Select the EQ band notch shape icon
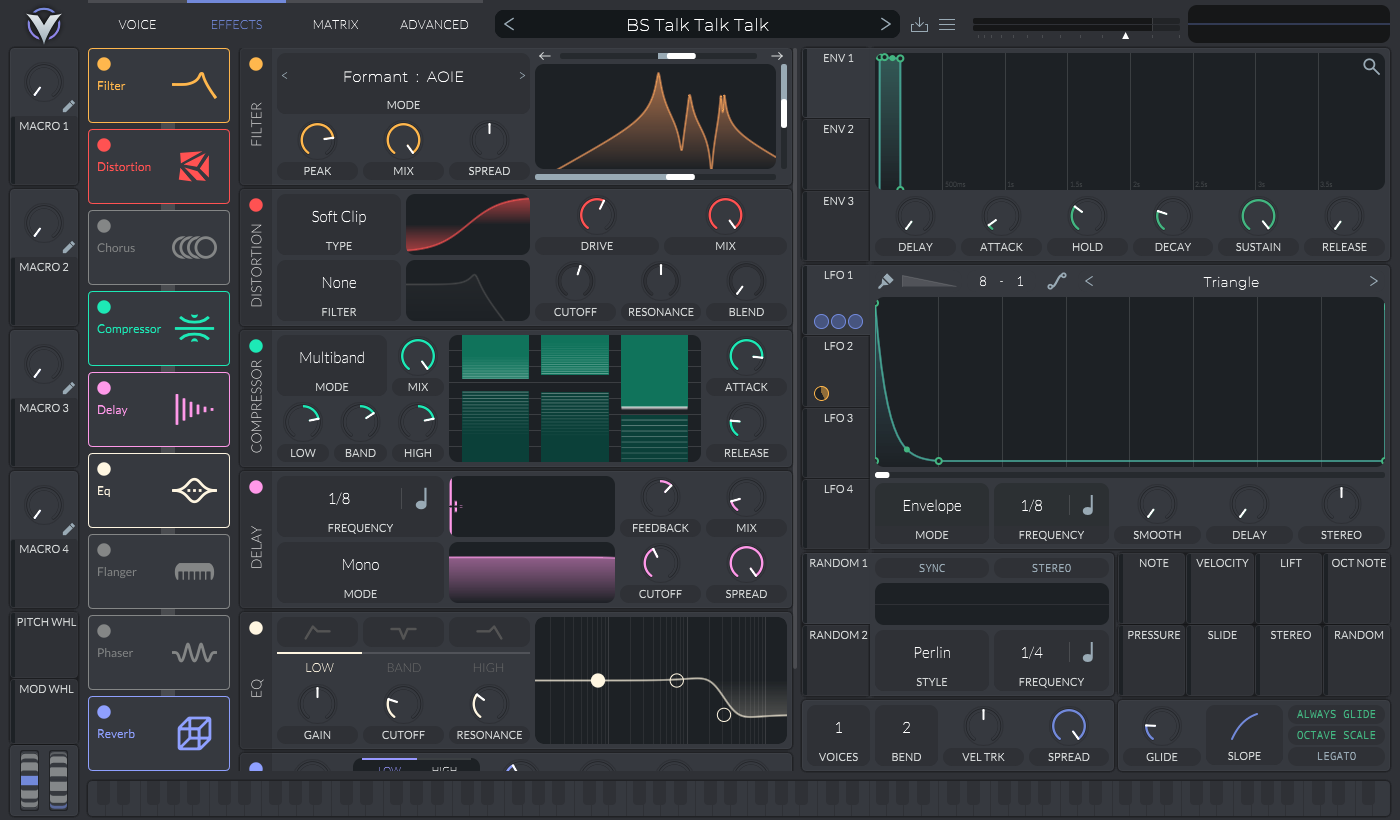This screenshot has width=1400, height=820. point(404,632)
